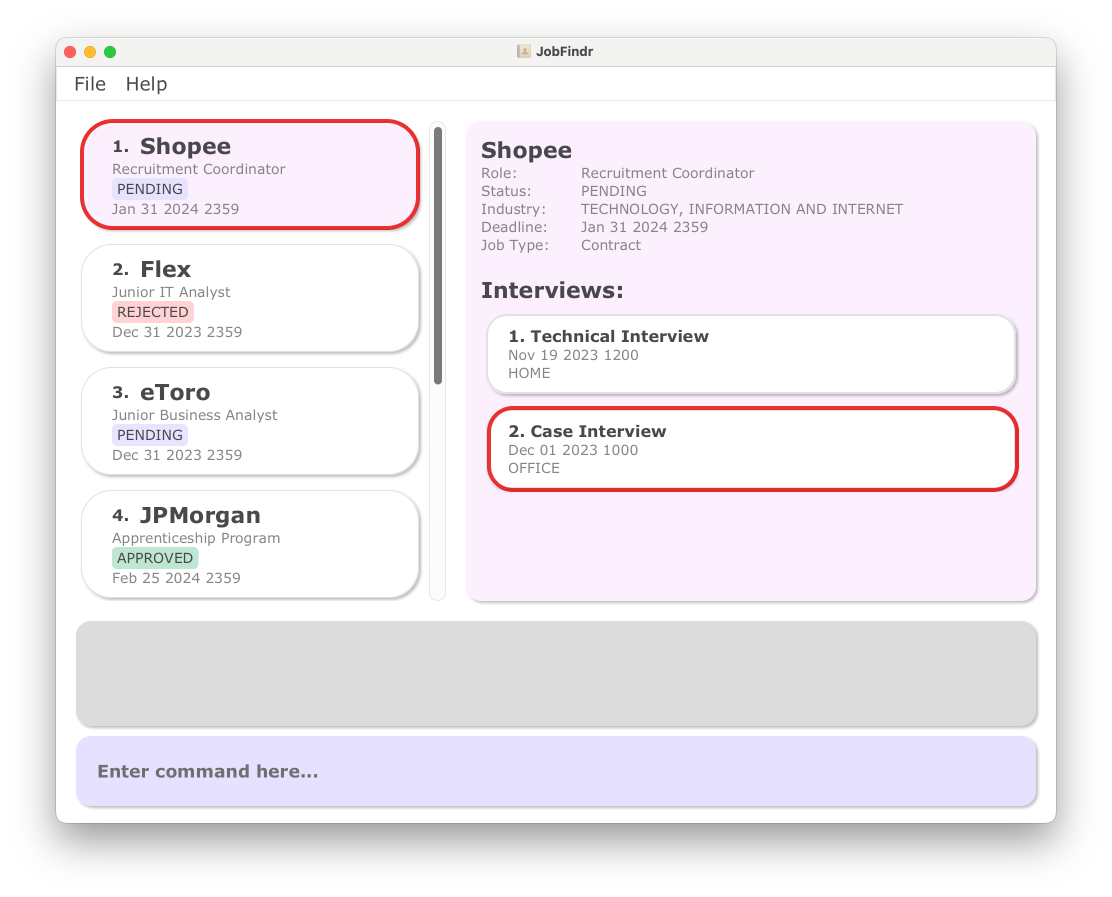Click the APPROVED tag on JPMorgan card

click(x=155, y=558)
